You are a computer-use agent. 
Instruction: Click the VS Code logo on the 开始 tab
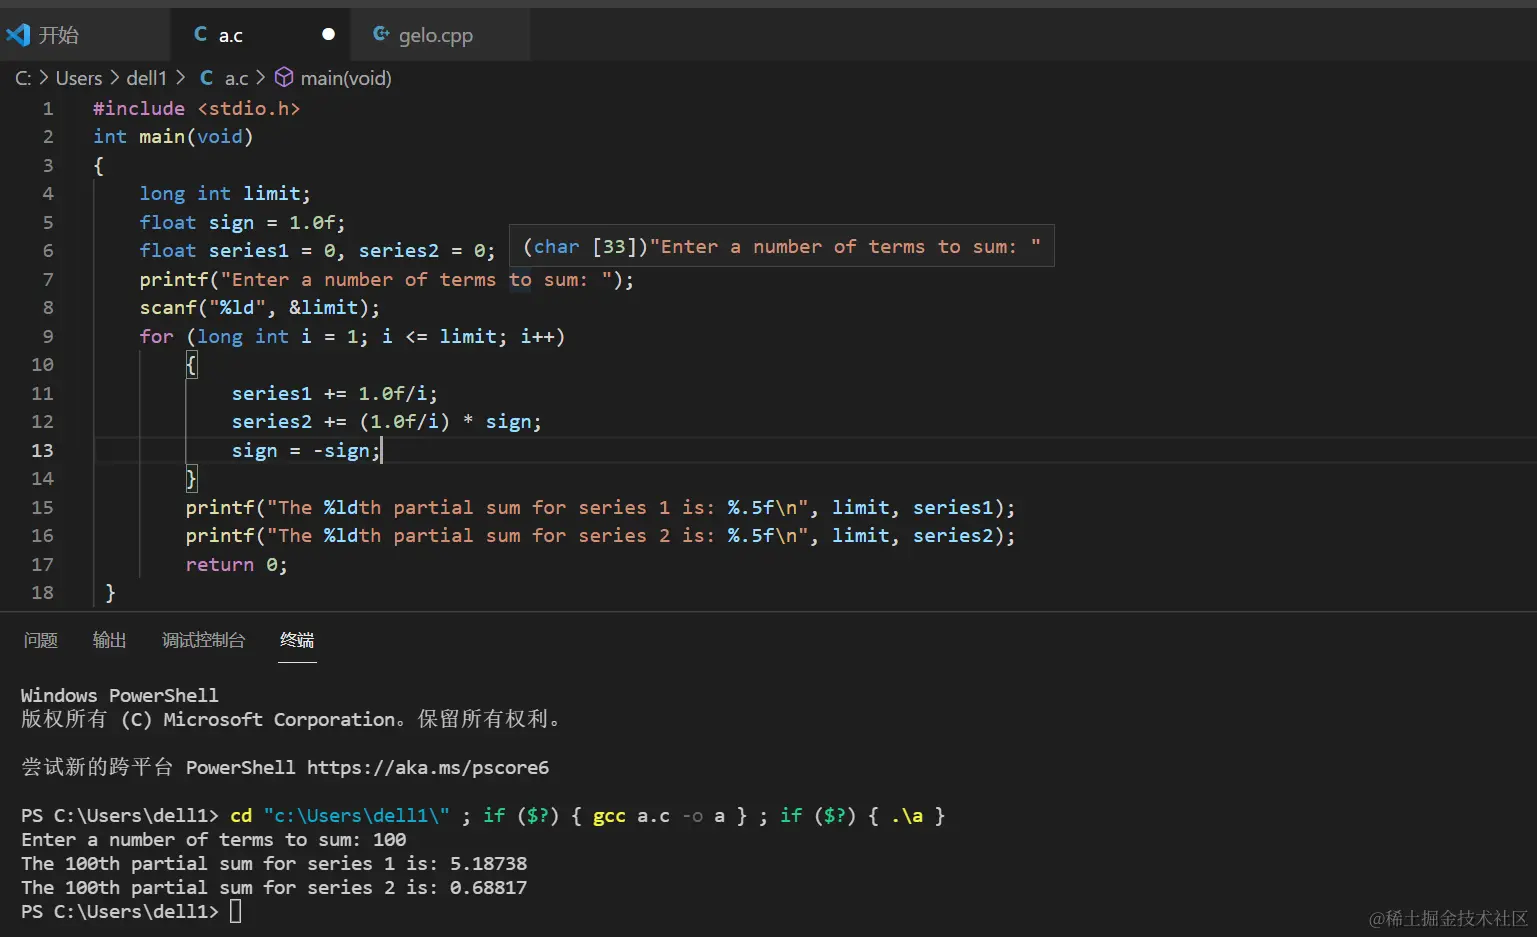click(x=18, y=35)
